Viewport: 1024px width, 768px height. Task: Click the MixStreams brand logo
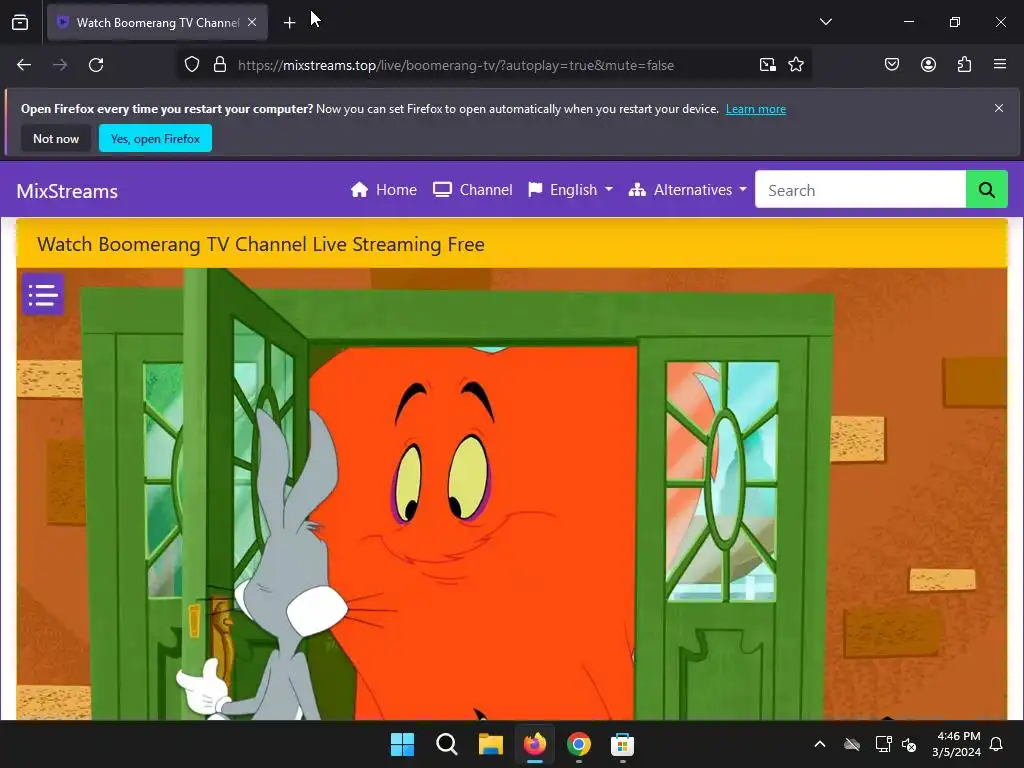click(x=67, y=191)
